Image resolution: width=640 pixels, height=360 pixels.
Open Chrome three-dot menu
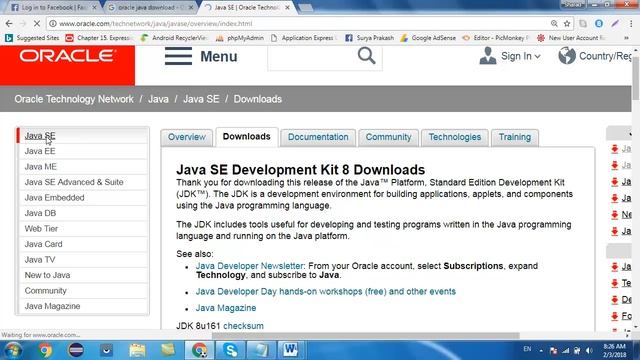pos(631,24)
